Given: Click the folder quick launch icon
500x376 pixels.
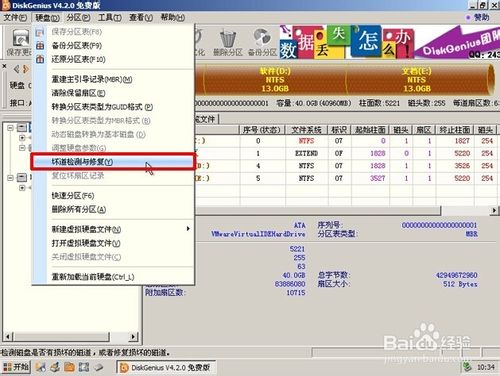Looking at the screenshot, I should (69, 367).
